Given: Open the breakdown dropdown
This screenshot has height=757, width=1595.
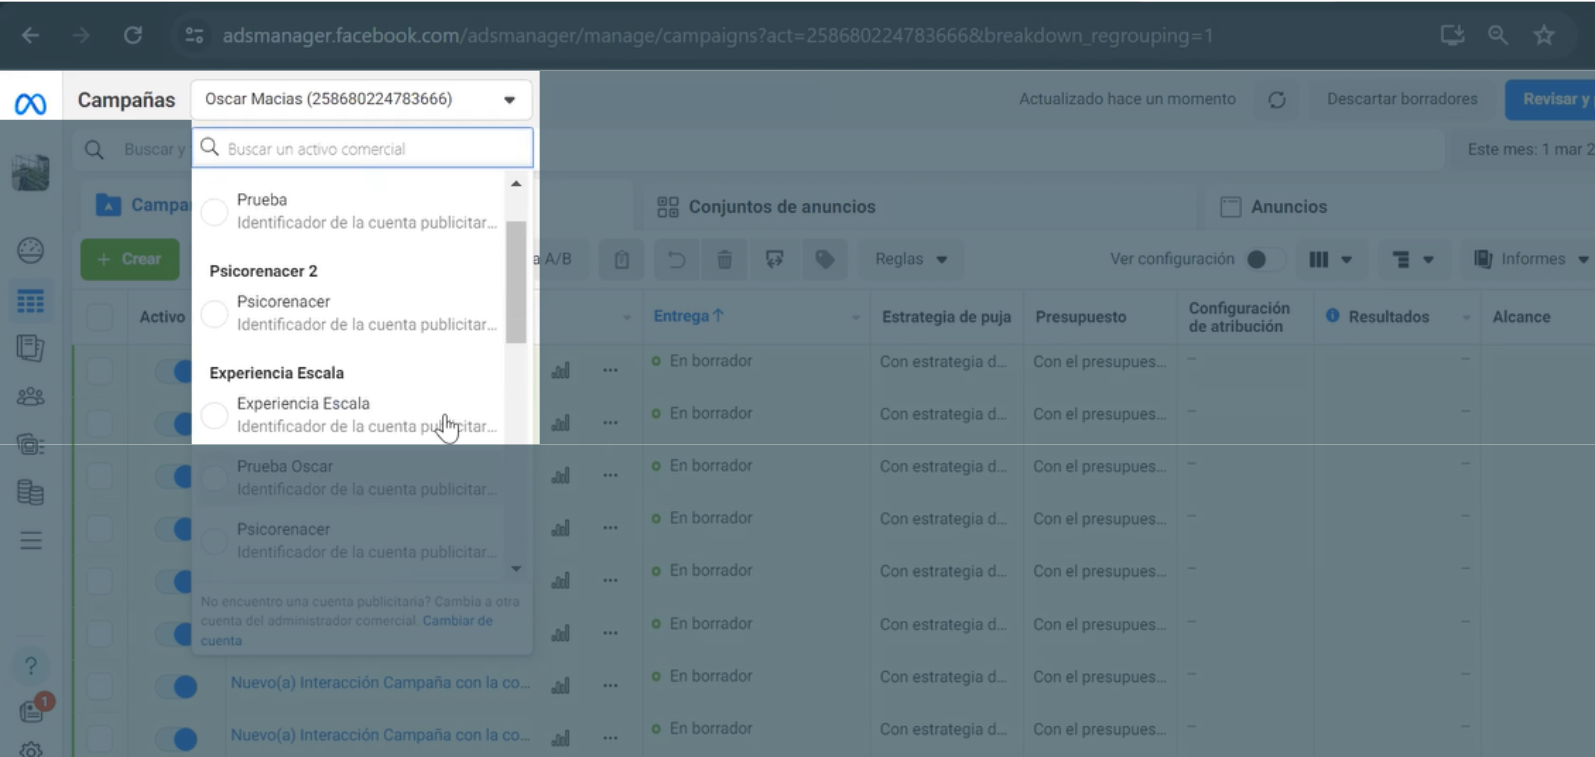Looking at the screenshot, I should pos(1413,260).
